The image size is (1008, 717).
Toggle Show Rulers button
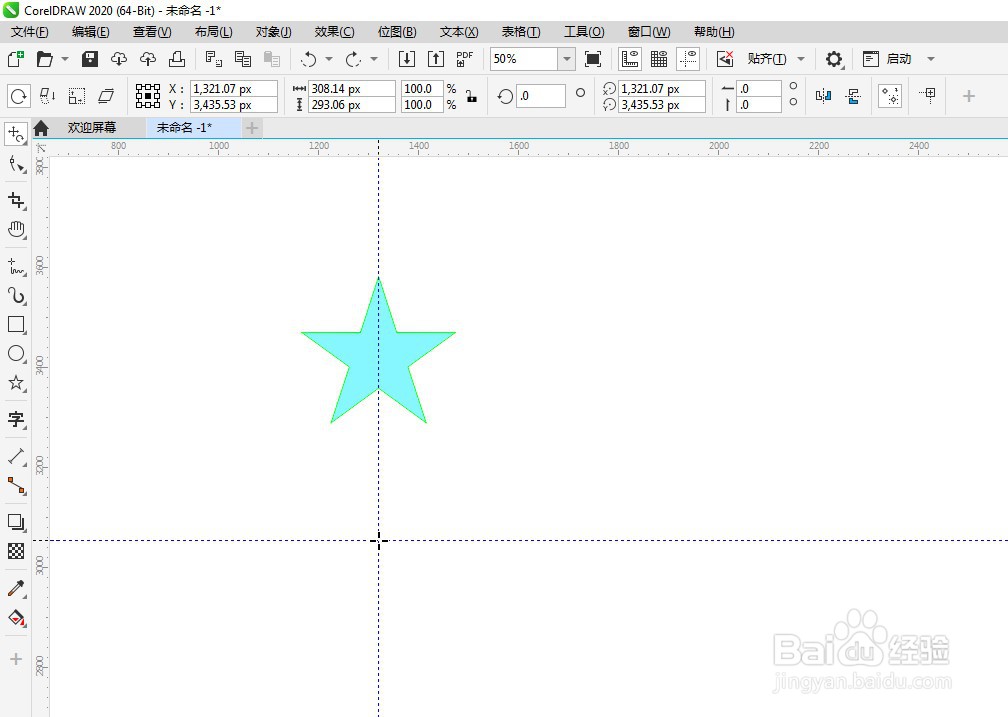pyautogui.click(x=630, y=59)
